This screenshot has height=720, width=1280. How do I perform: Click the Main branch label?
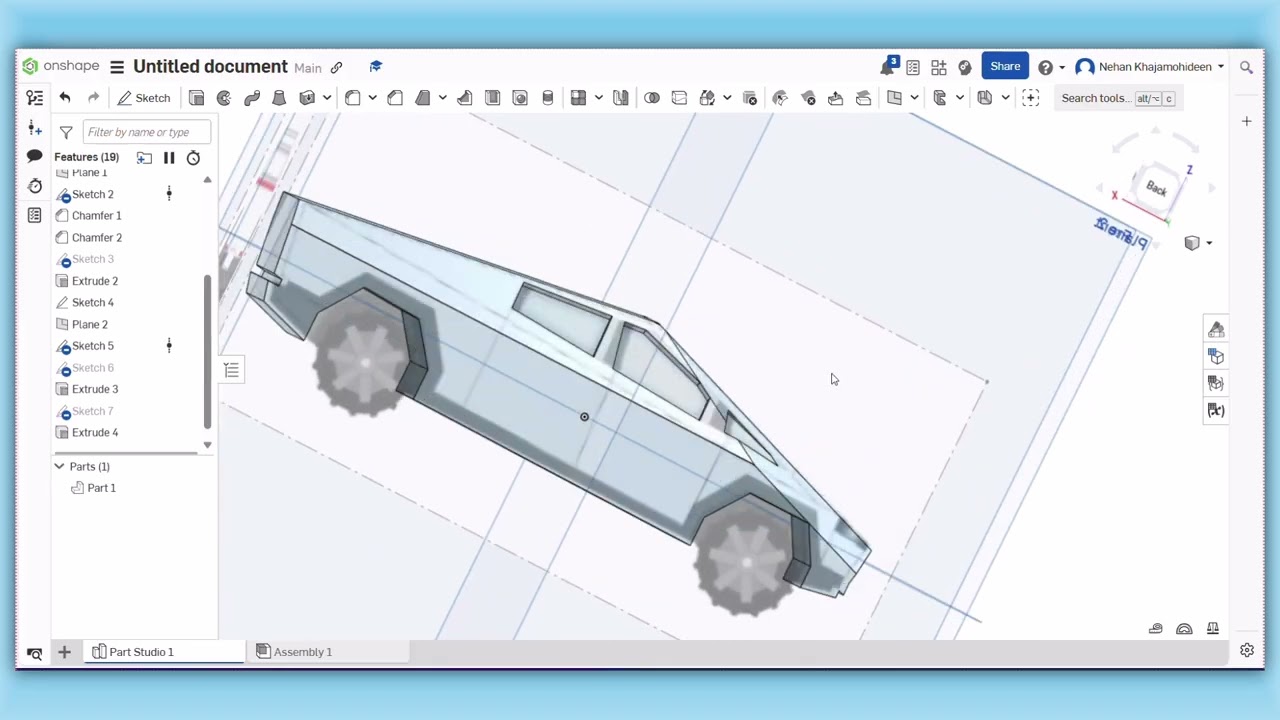tap(308, 68)
